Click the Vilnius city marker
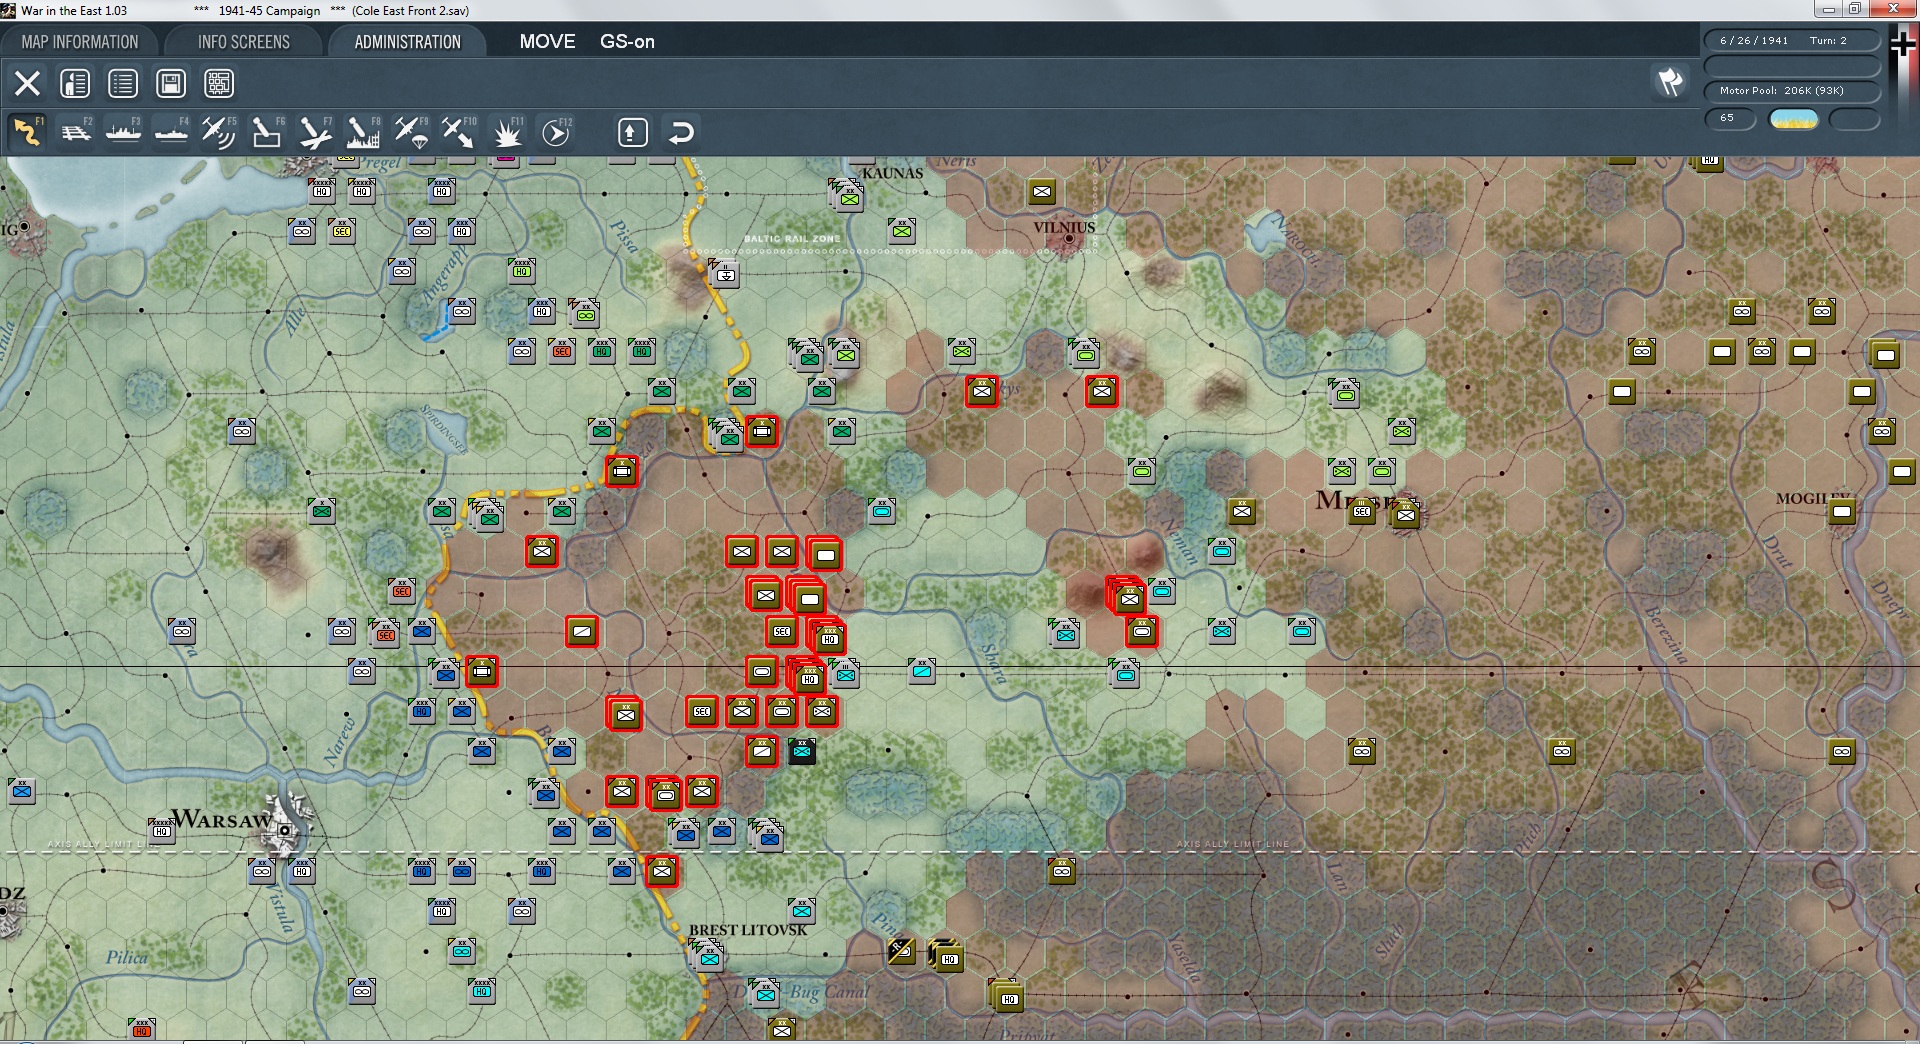Image resolution: width=1920 pixels, height=1044 pixels. click(1068, 239)
